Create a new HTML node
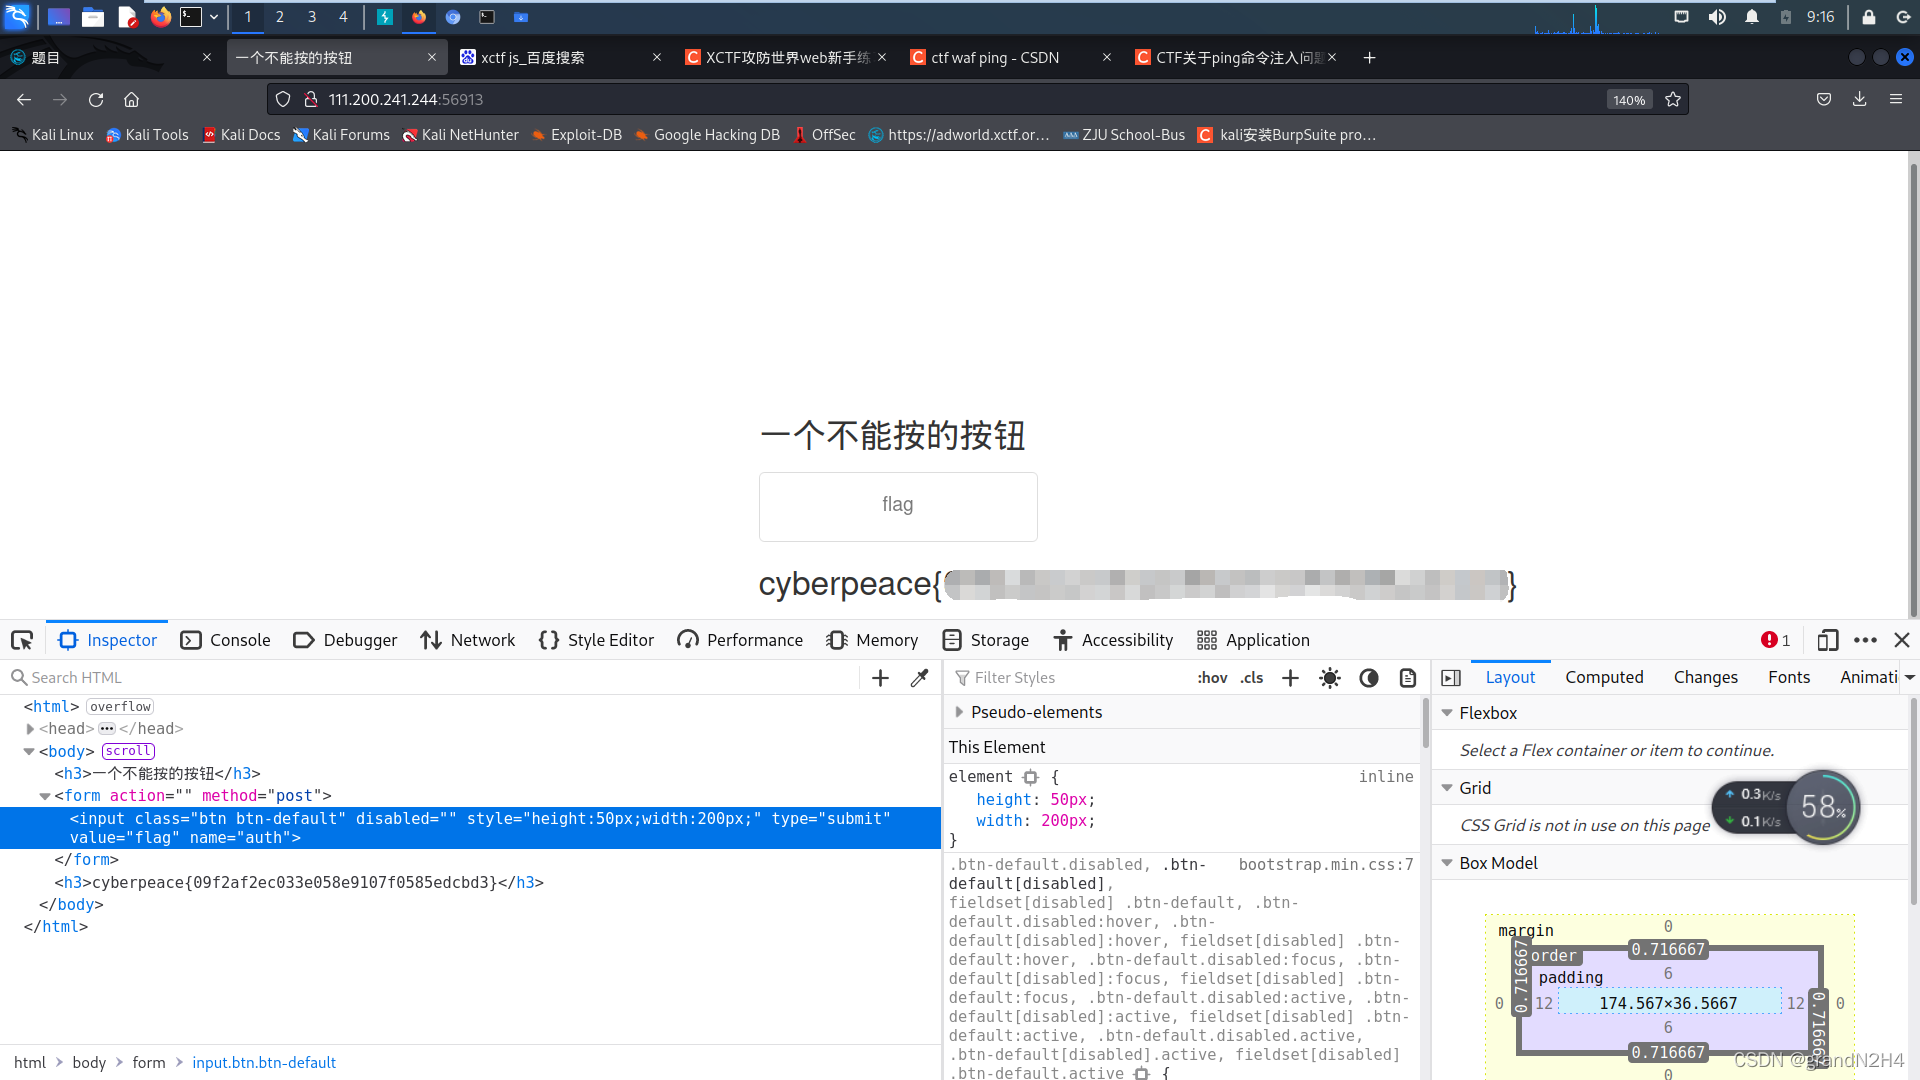Image resolution: width=1920 pixels, height=1080 pixels. click(880, 678)
